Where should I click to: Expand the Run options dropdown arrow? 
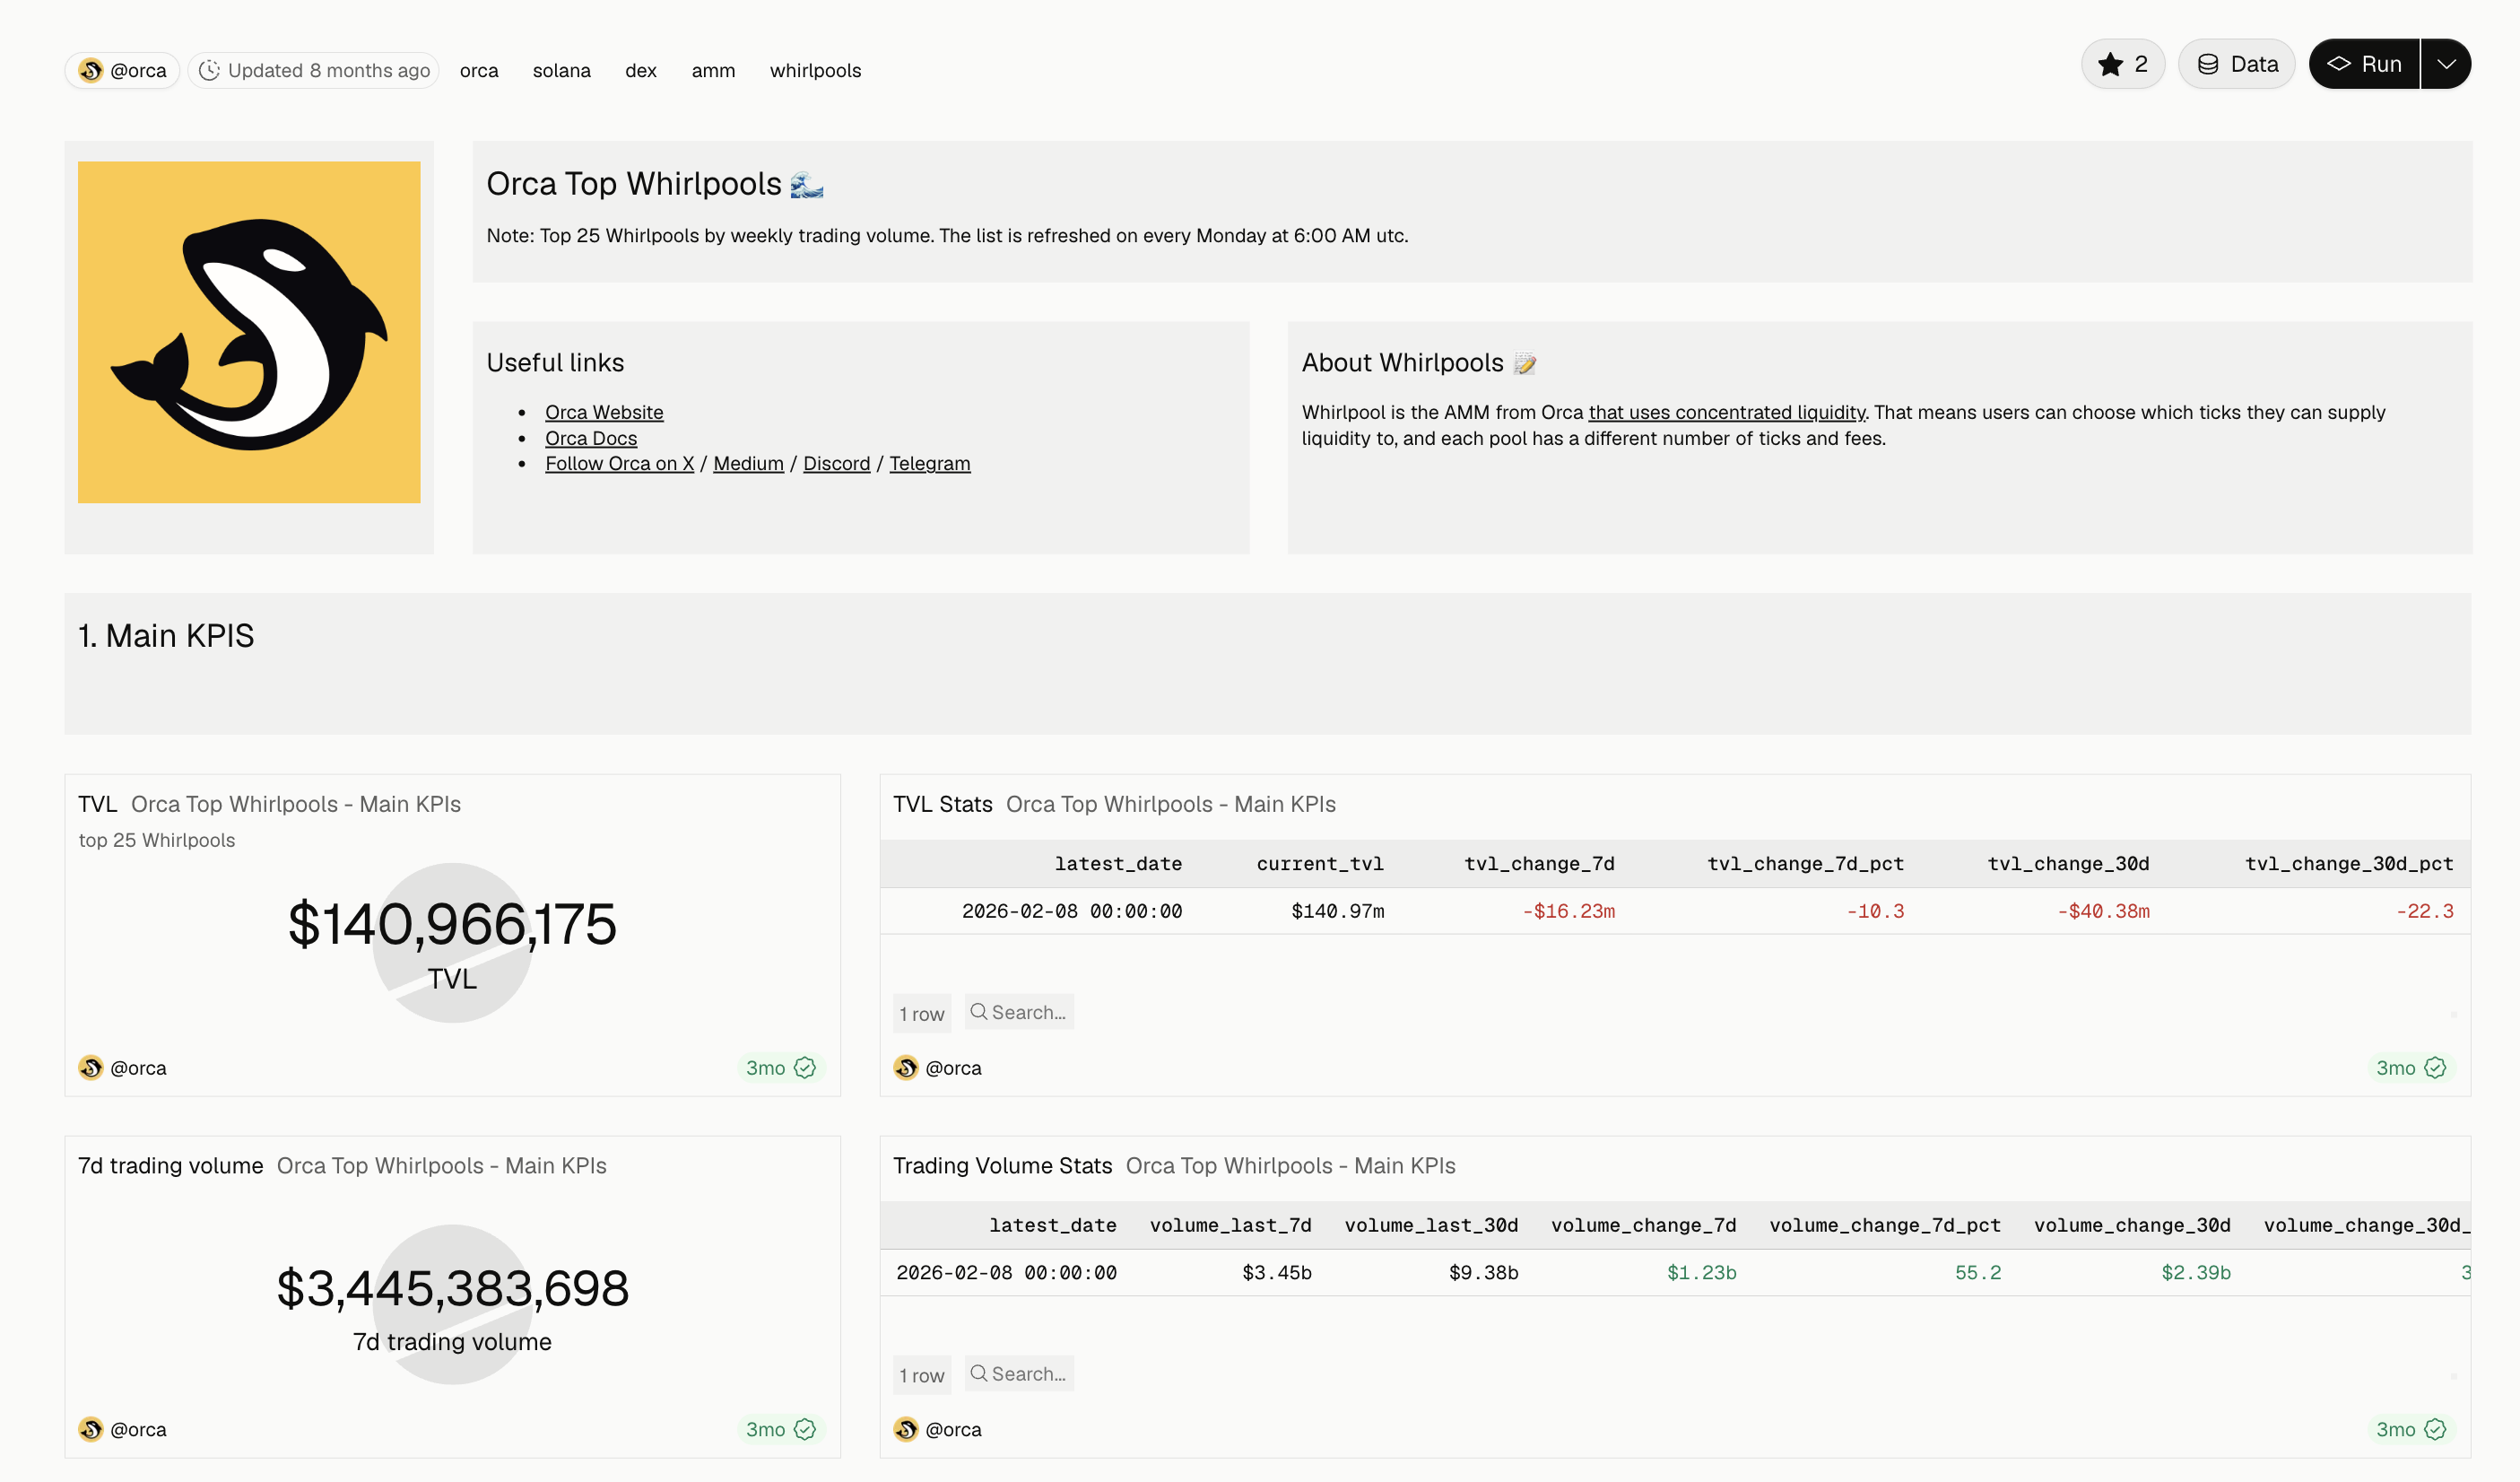(x=2446, y=65)
